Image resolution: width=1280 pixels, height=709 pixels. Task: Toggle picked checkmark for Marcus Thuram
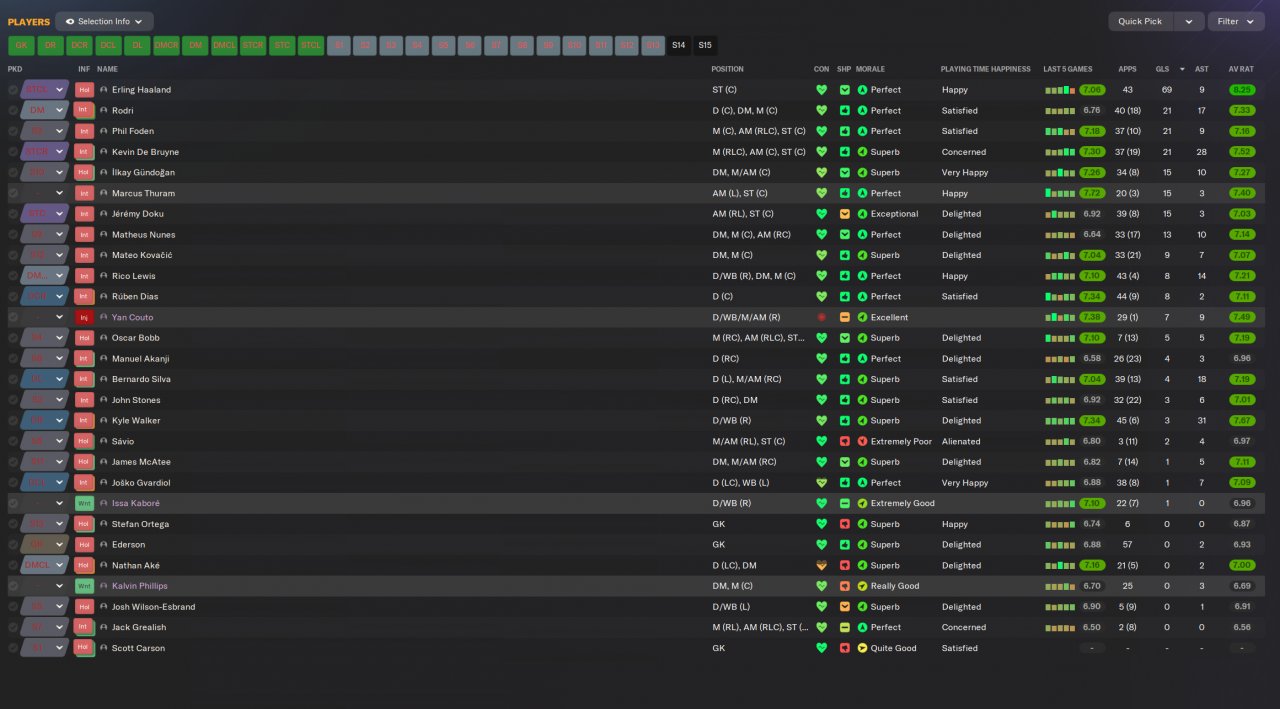13,193
